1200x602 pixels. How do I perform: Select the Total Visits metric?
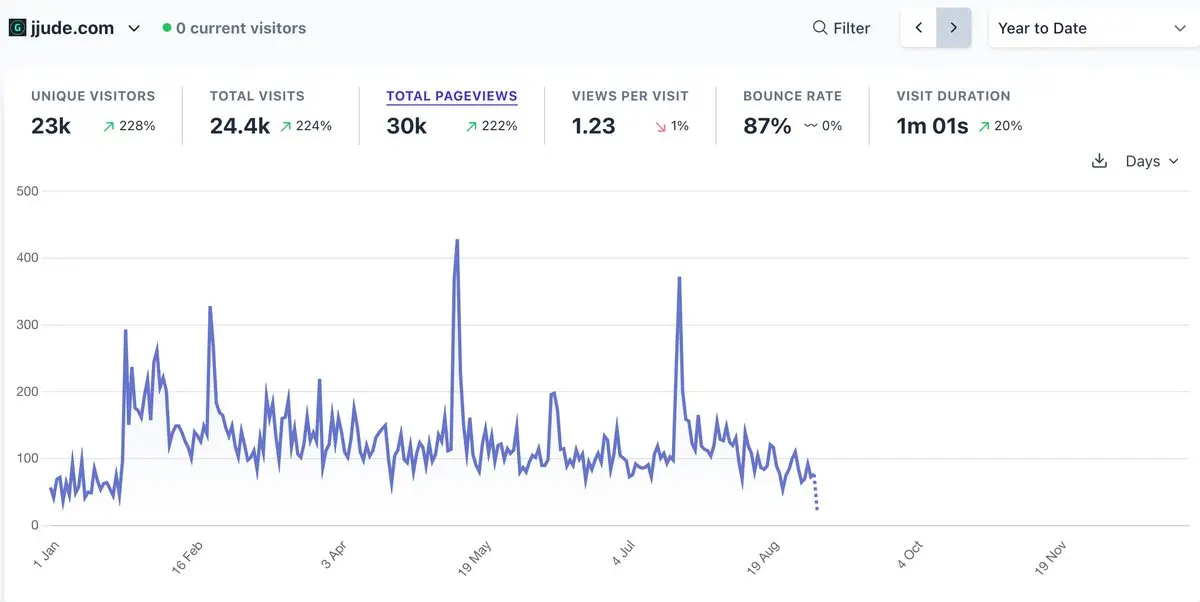tap(257, 96)
